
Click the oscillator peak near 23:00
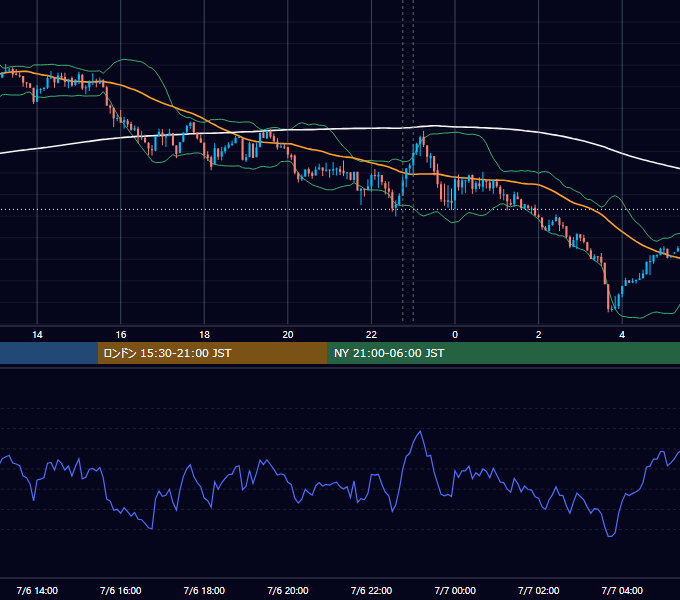420,432
